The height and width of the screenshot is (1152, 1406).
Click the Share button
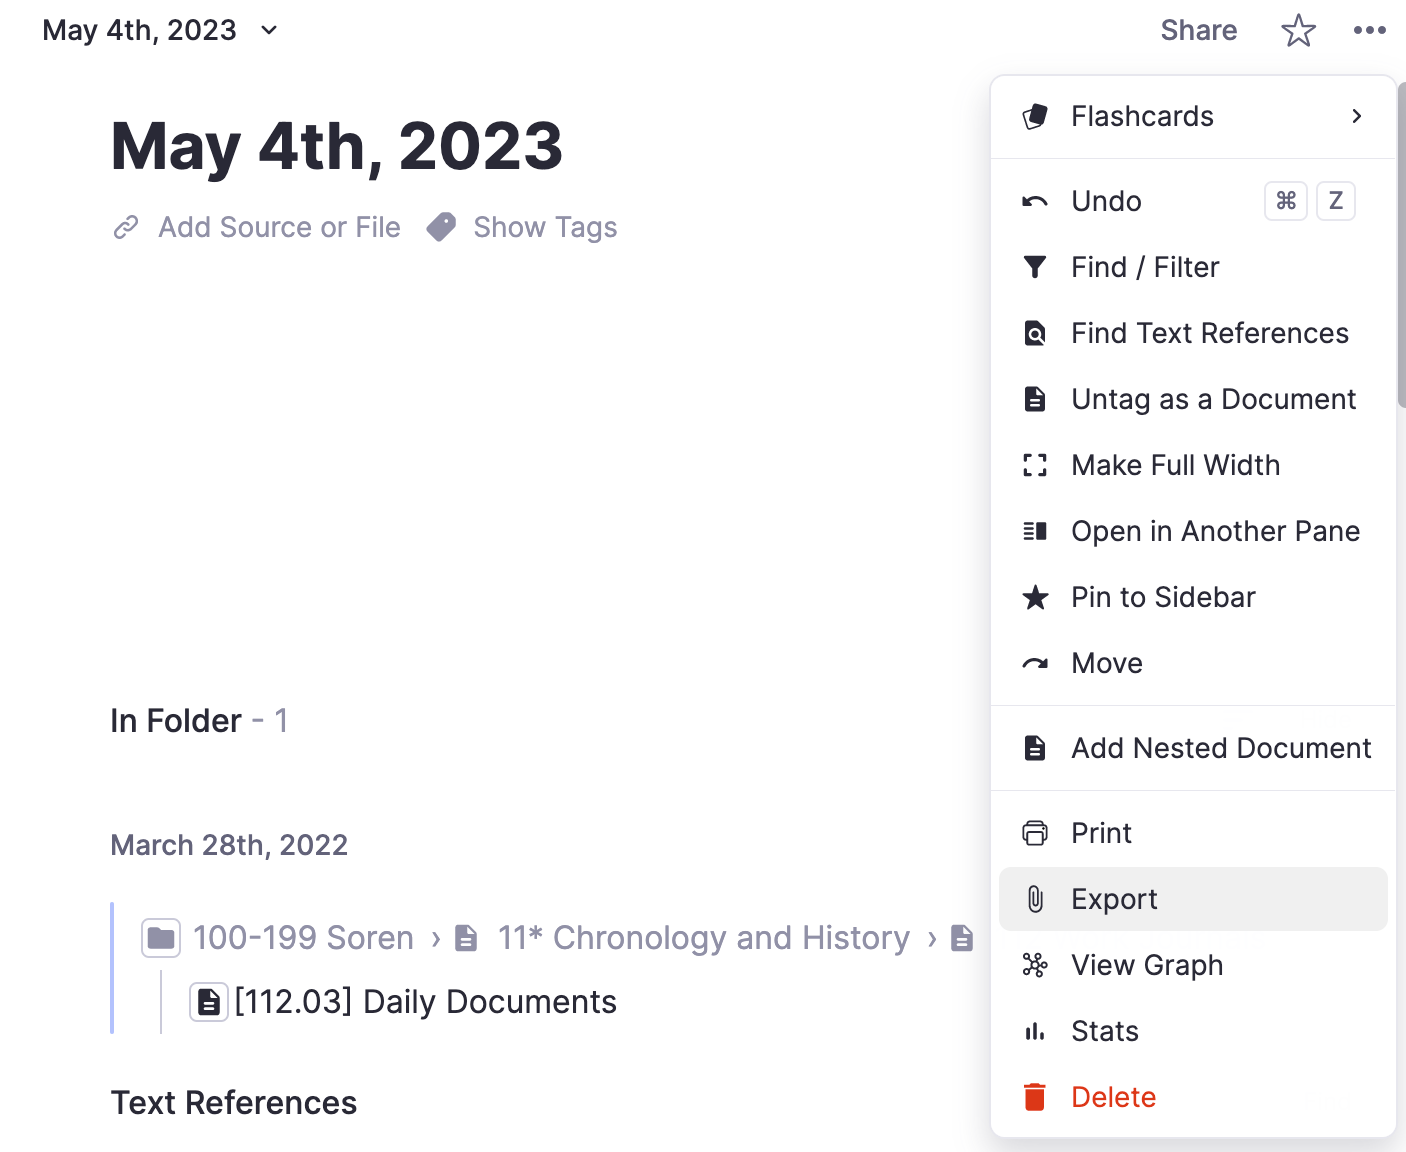pyautogui.click(x=1198, y=31)
